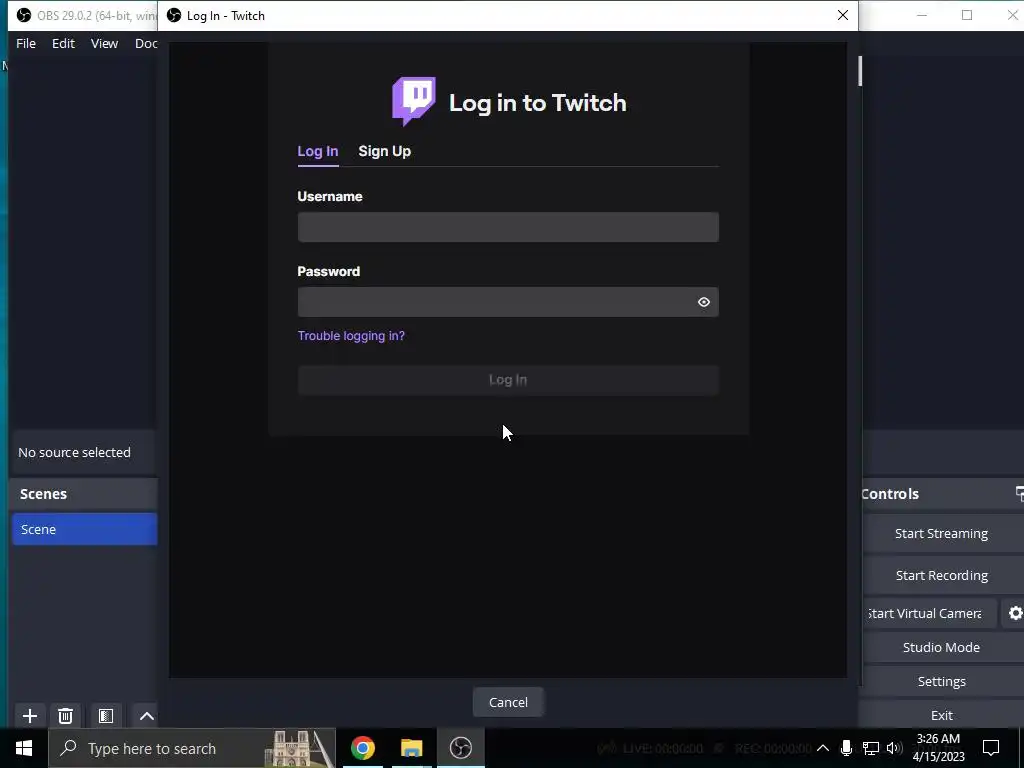This screenshot has height=768, width=1024.
Task: Close the Log In - Twitch dialog
Action: click(x=842, y=15)
